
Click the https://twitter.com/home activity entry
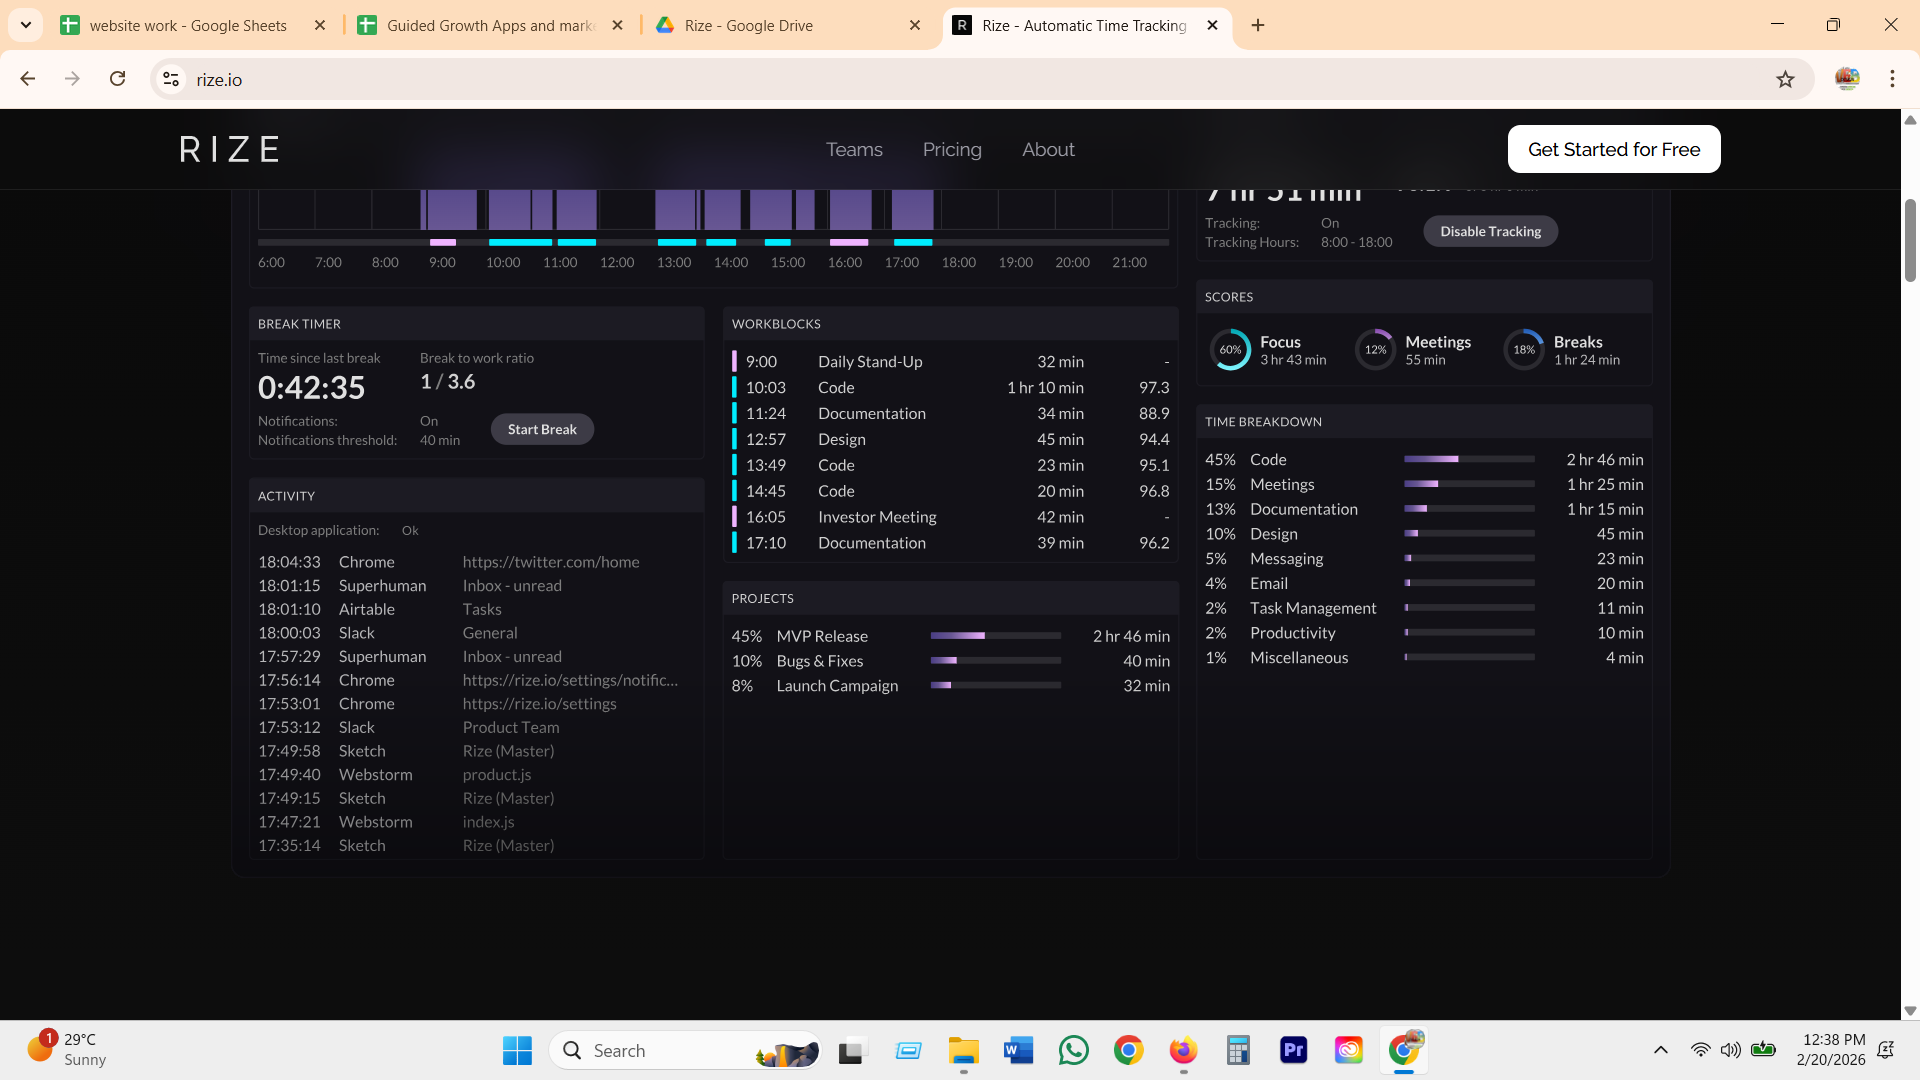point(551,562)
